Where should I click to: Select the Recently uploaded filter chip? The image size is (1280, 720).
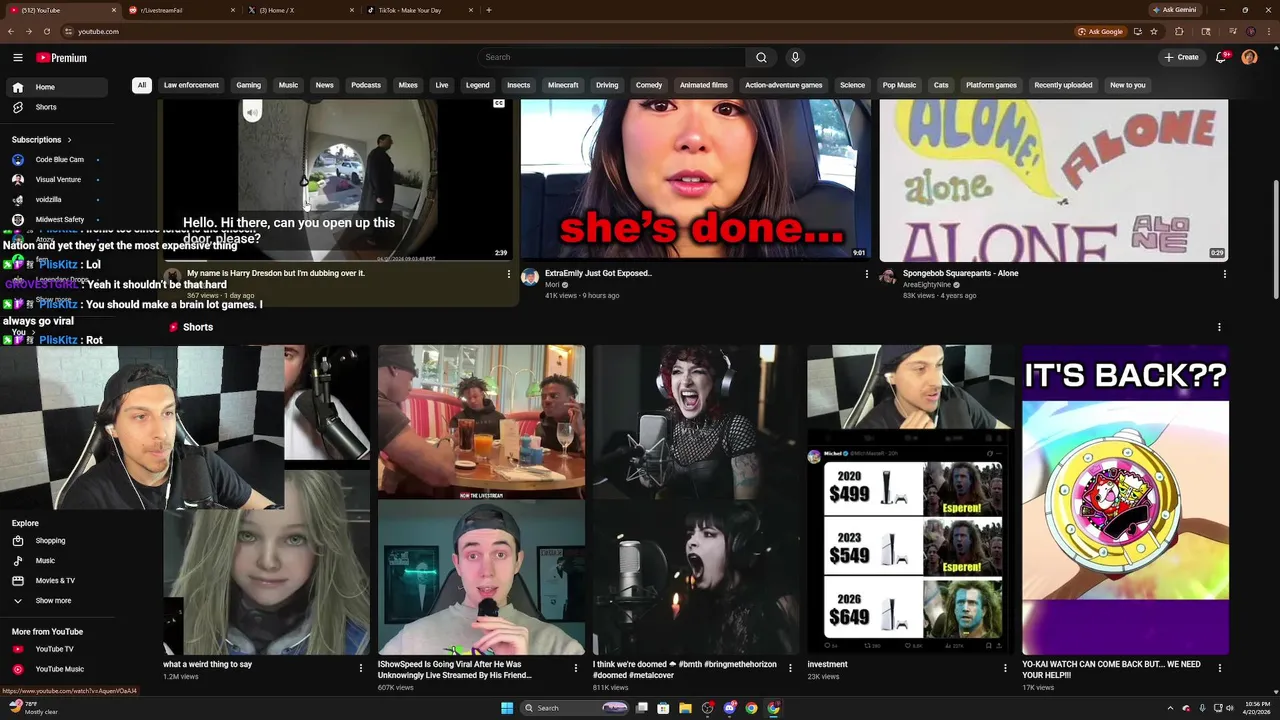pos(1063,85)
